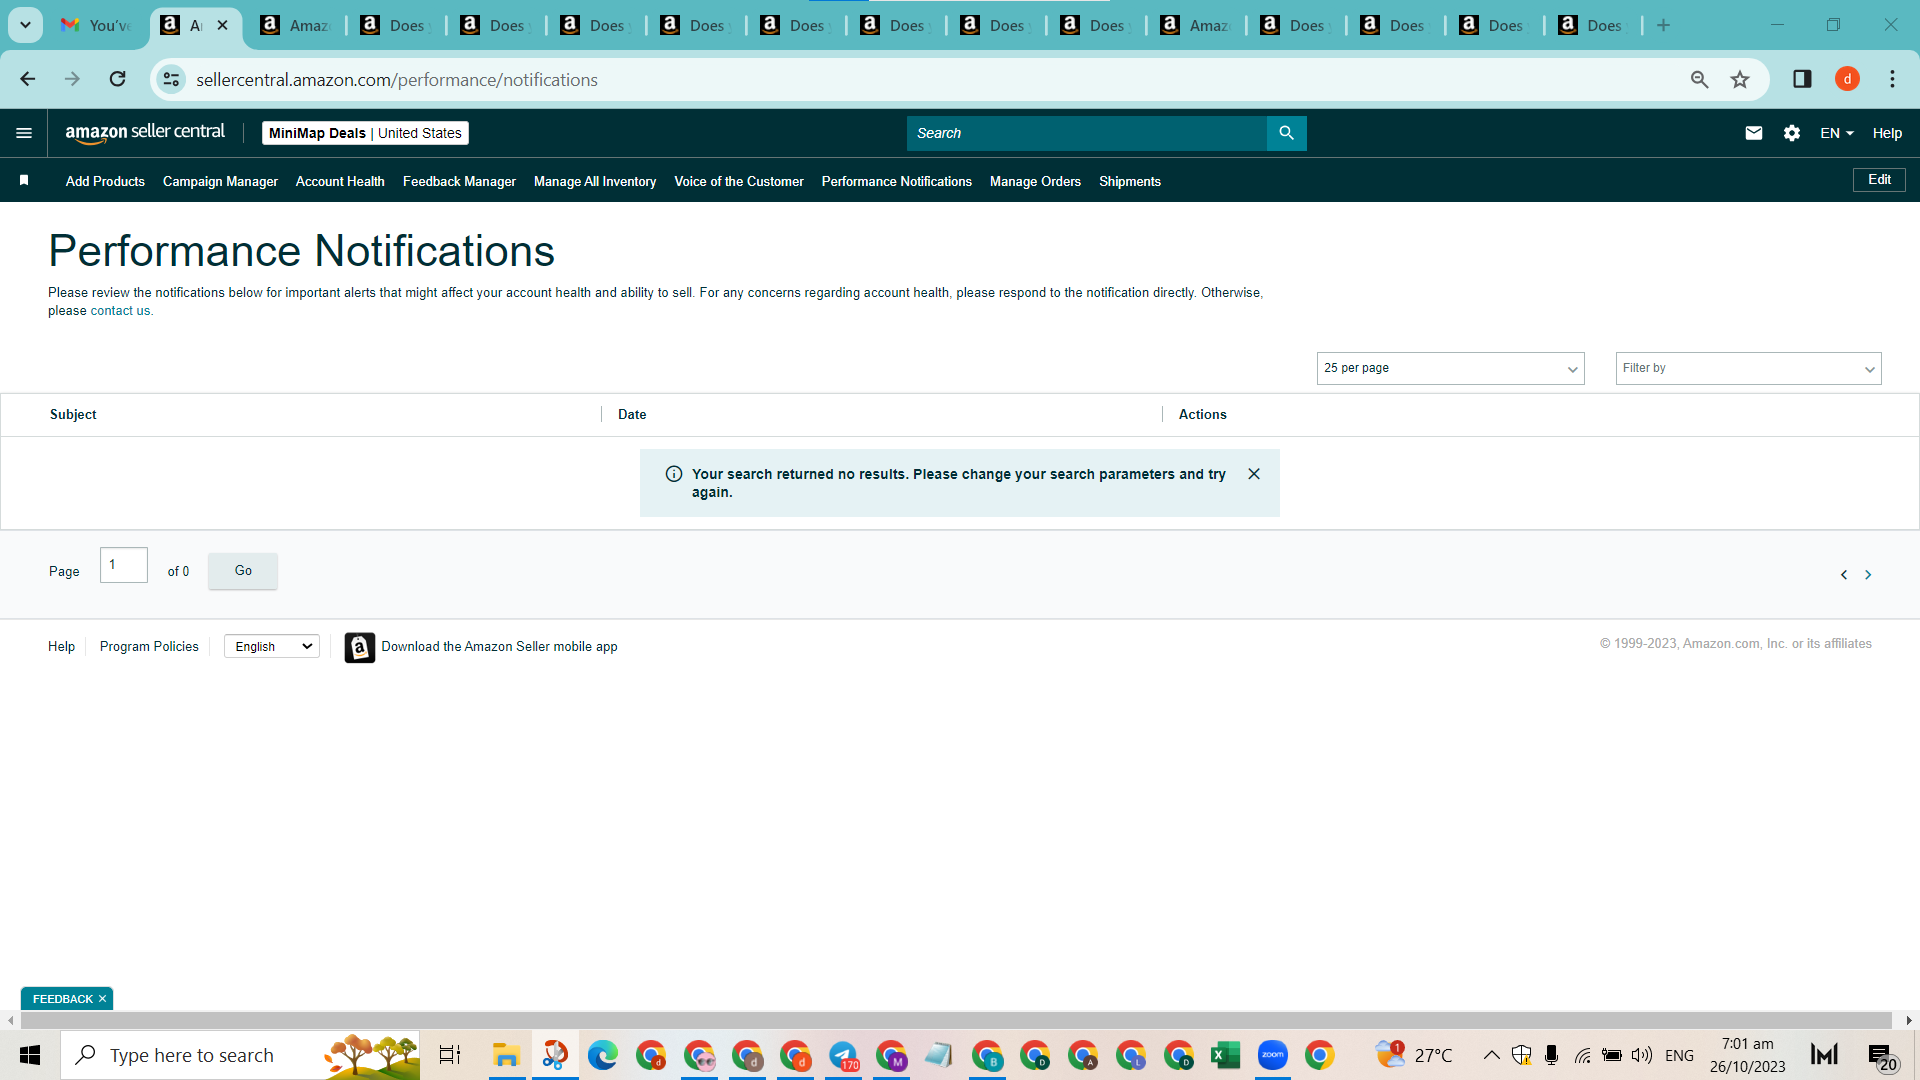Viewport: 1920px width, 1080px height.
Task: Open the notification center icon
Action: coord(1881,1055)
